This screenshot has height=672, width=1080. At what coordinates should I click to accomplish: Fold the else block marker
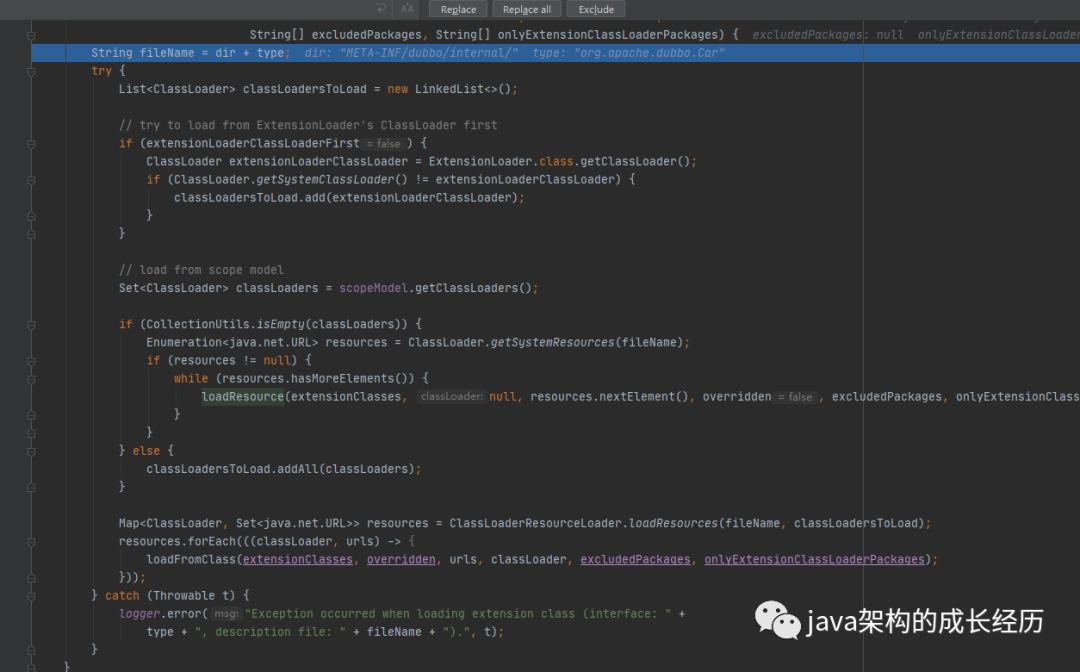(x=31, y=451)
